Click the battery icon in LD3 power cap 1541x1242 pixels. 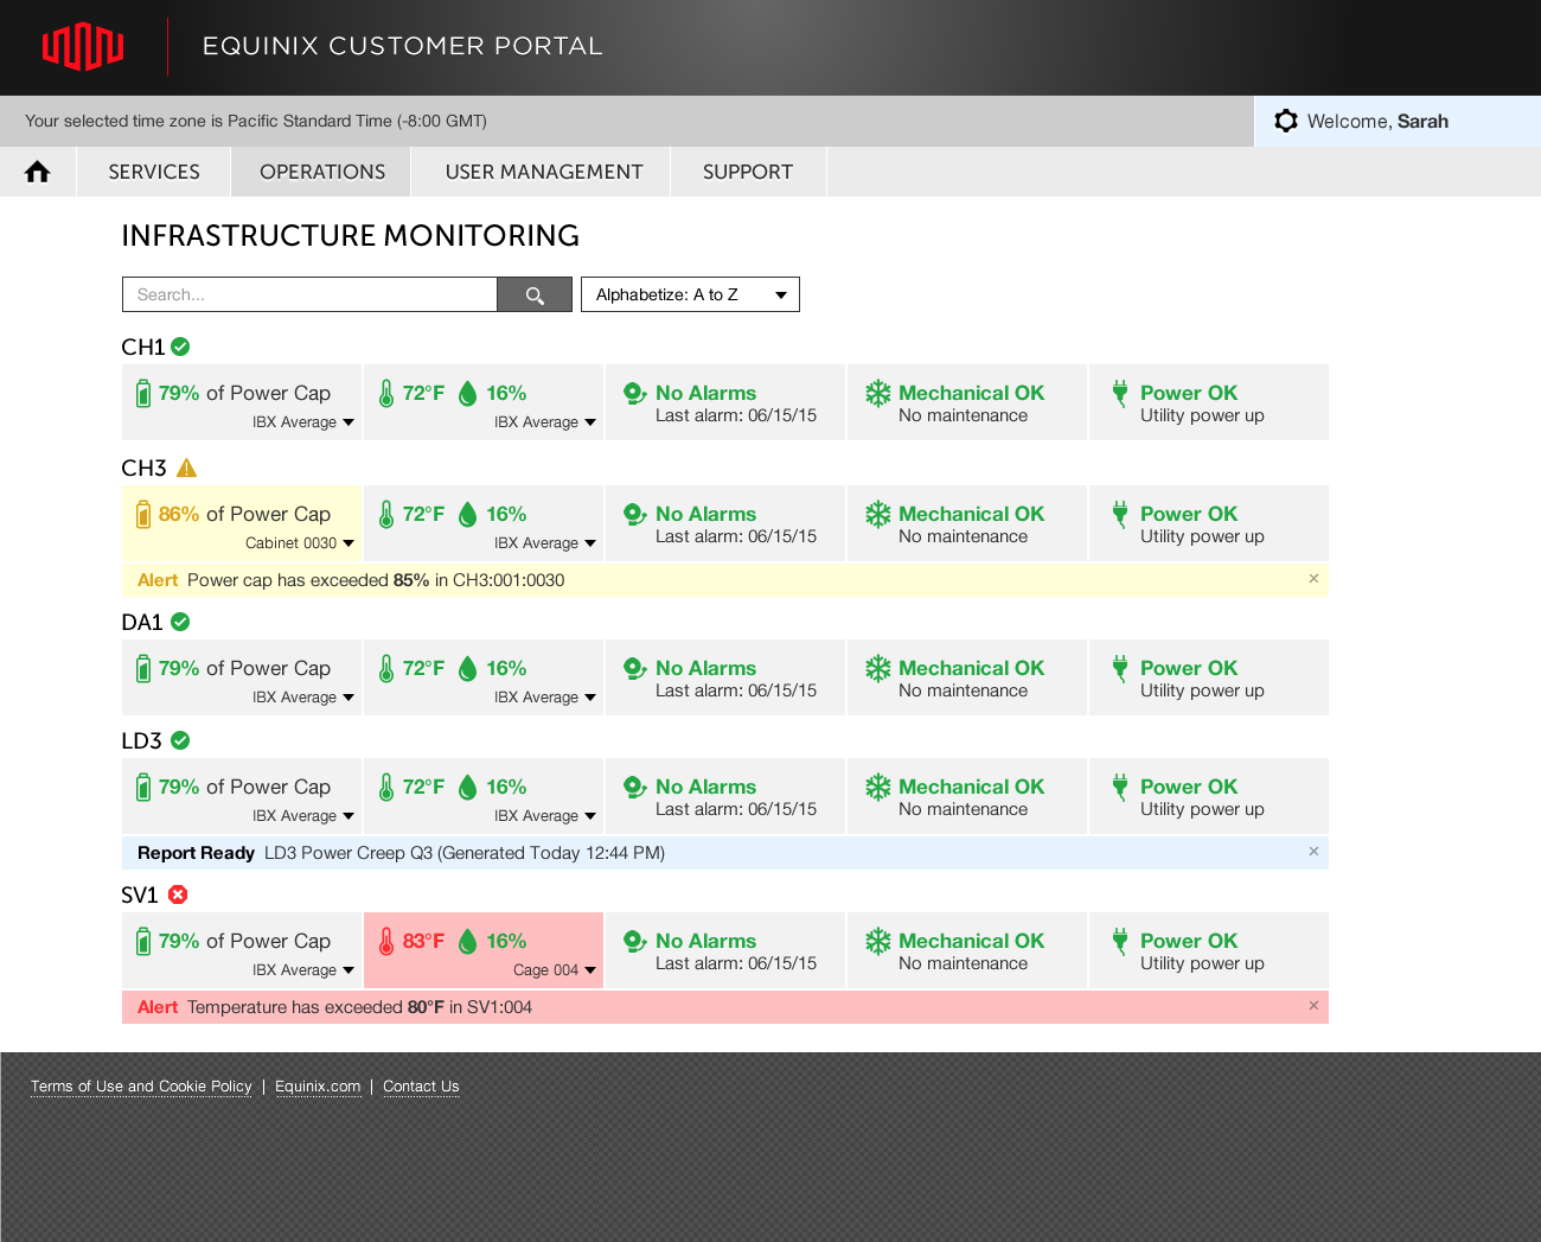[x=143, y=787]
